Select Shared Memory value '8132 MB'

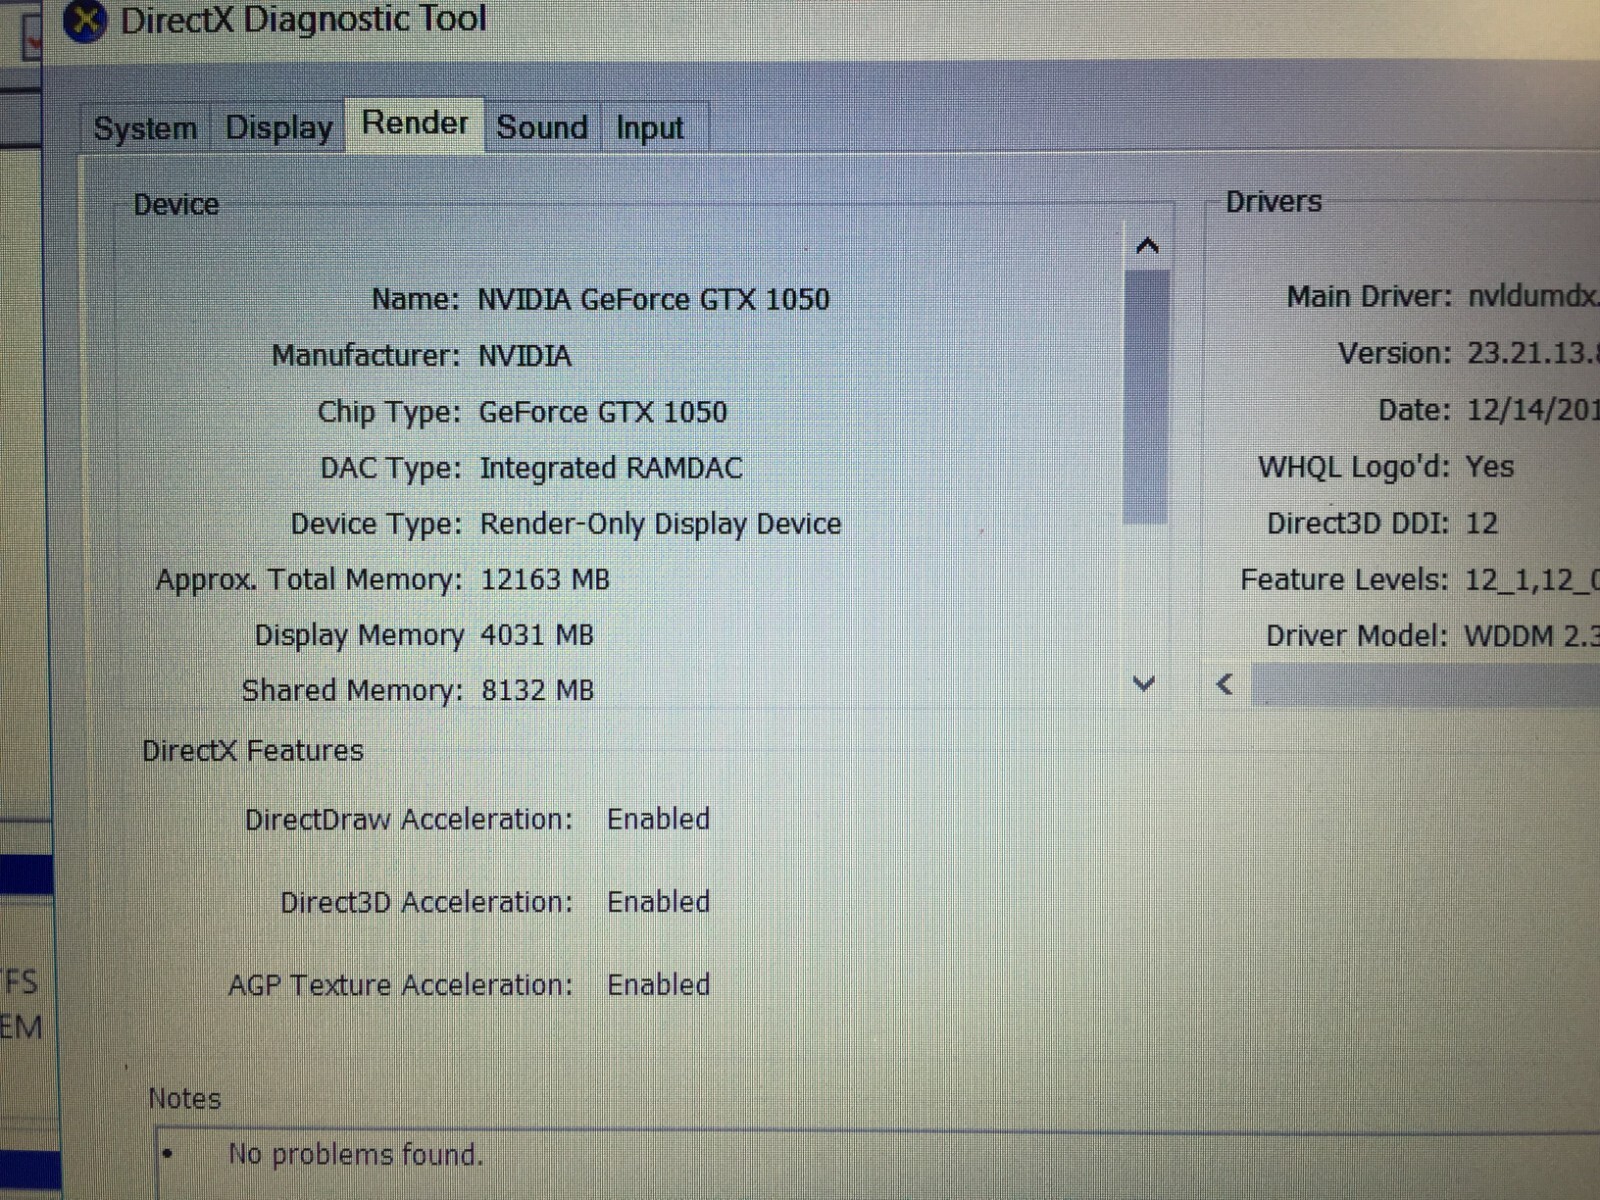[538, 690]
